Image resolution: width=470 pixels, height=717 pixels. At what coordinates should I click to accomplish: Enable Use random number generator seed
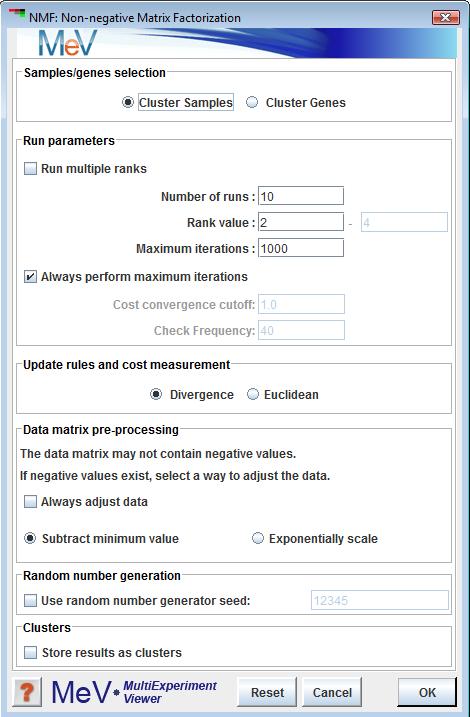tap(31, 600)
